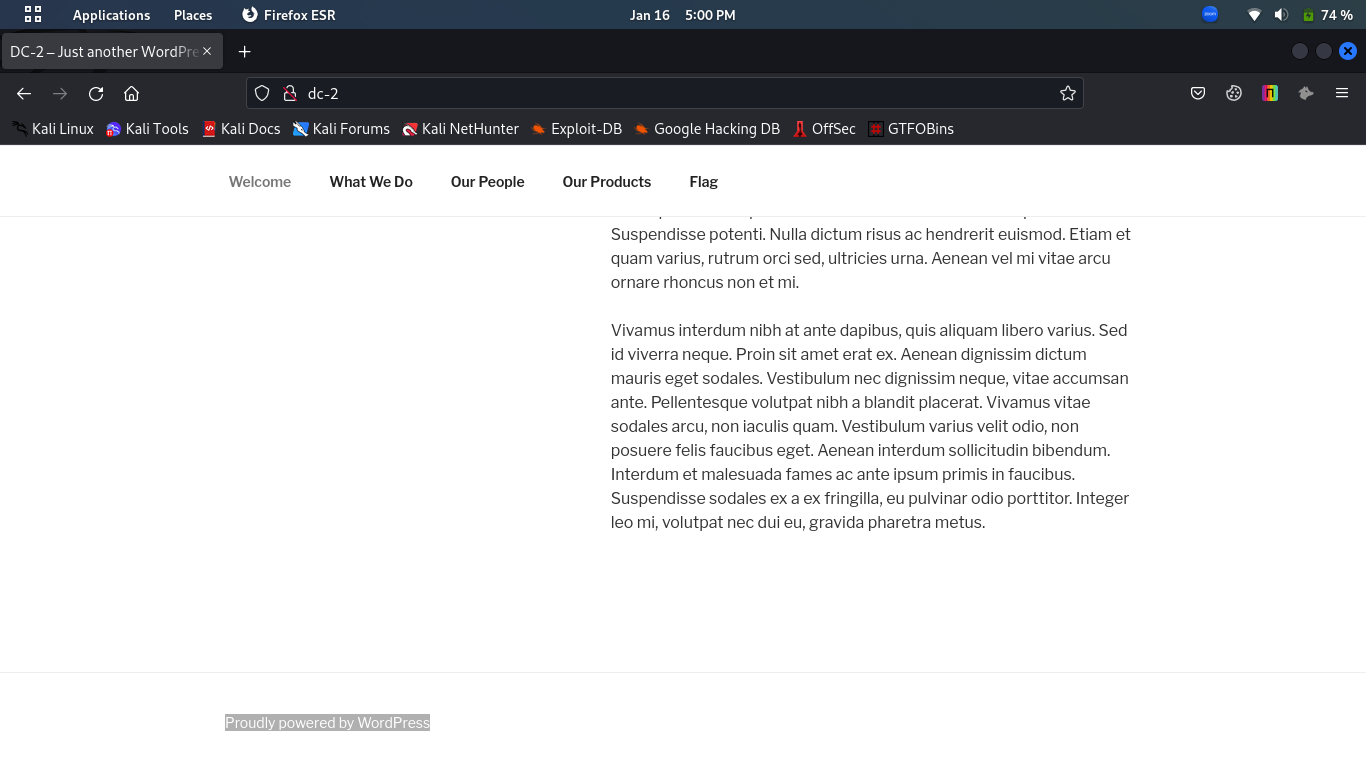Open the FoxyProxy extension icon

click(x=1306, y=93)
